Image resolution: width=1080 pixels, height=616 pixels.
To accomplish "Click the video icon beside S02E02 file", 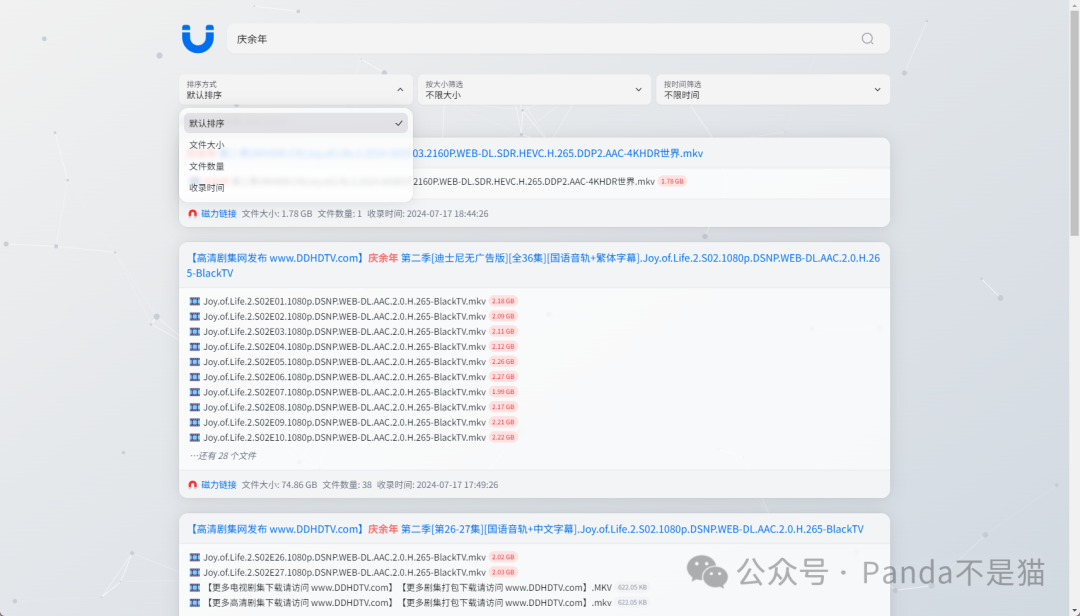I will [195, 316].
